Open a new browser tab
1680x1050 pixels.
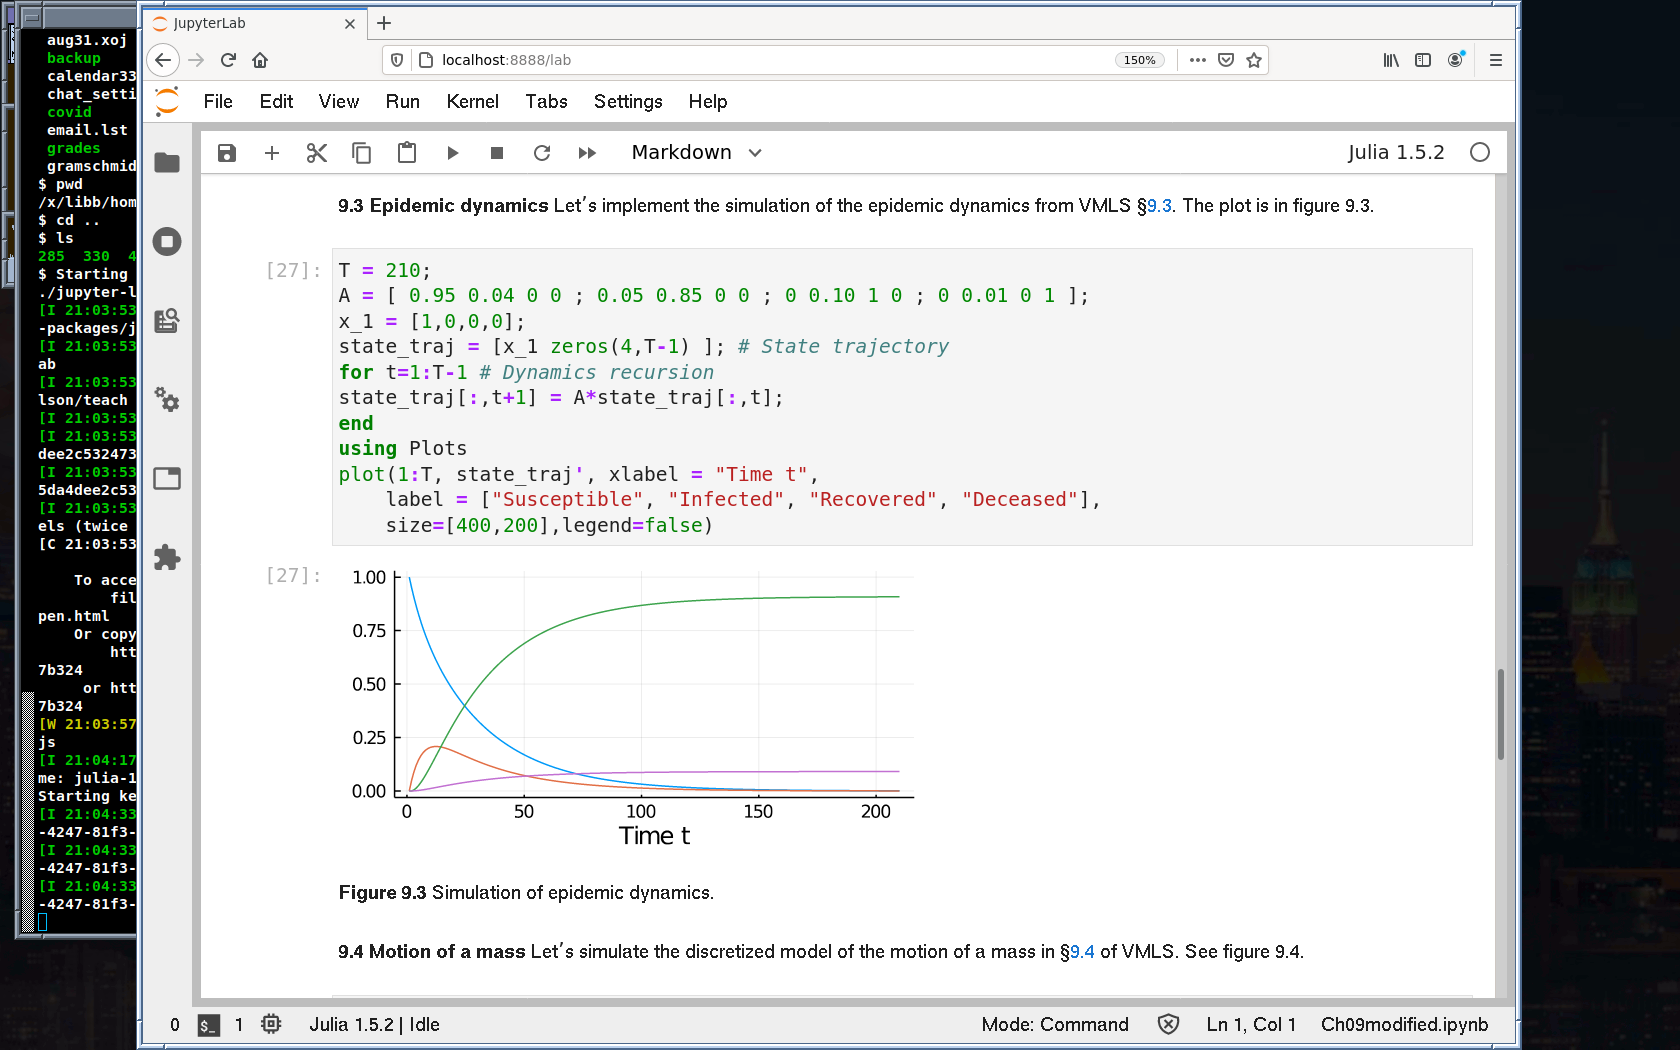tap(384, 23)
